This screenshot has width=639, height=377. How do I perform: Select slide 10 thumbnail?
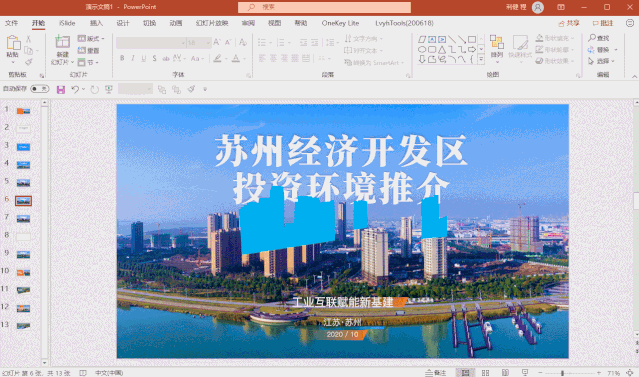23,272
